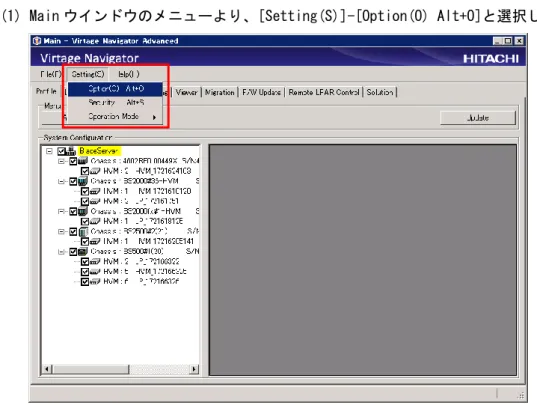Uncheck HVM : 5 under Chassis BS500#1(30)
This screenshot has width=537, height=405.
(85, 272)
